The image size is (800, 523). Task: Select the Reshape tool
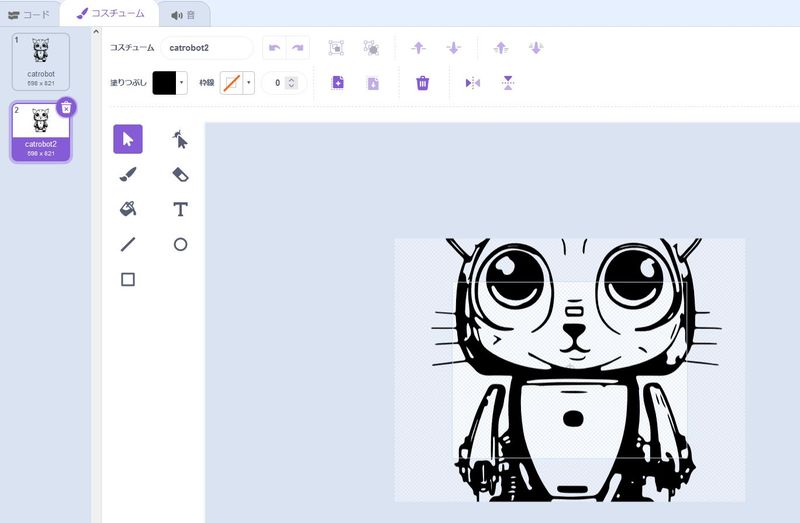[180, 139]
